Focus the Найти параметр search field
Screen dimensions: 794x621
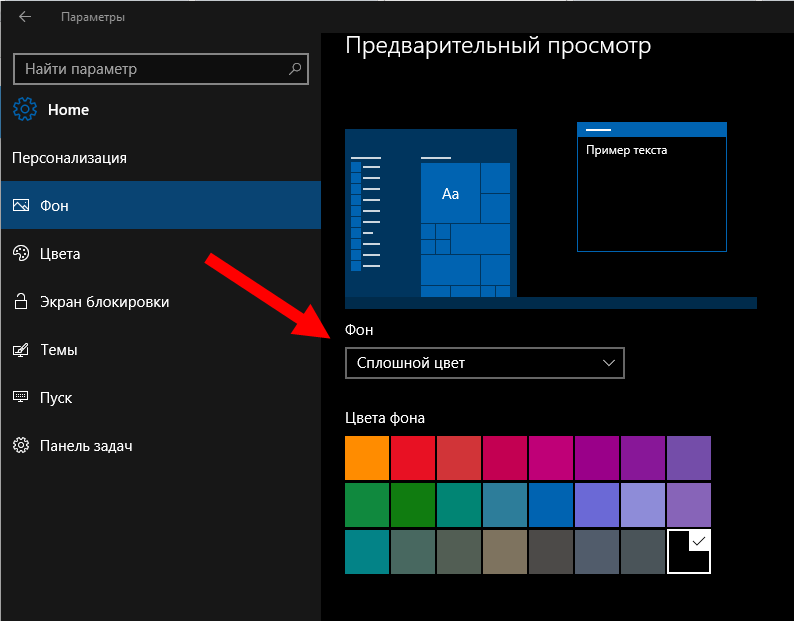161,69
